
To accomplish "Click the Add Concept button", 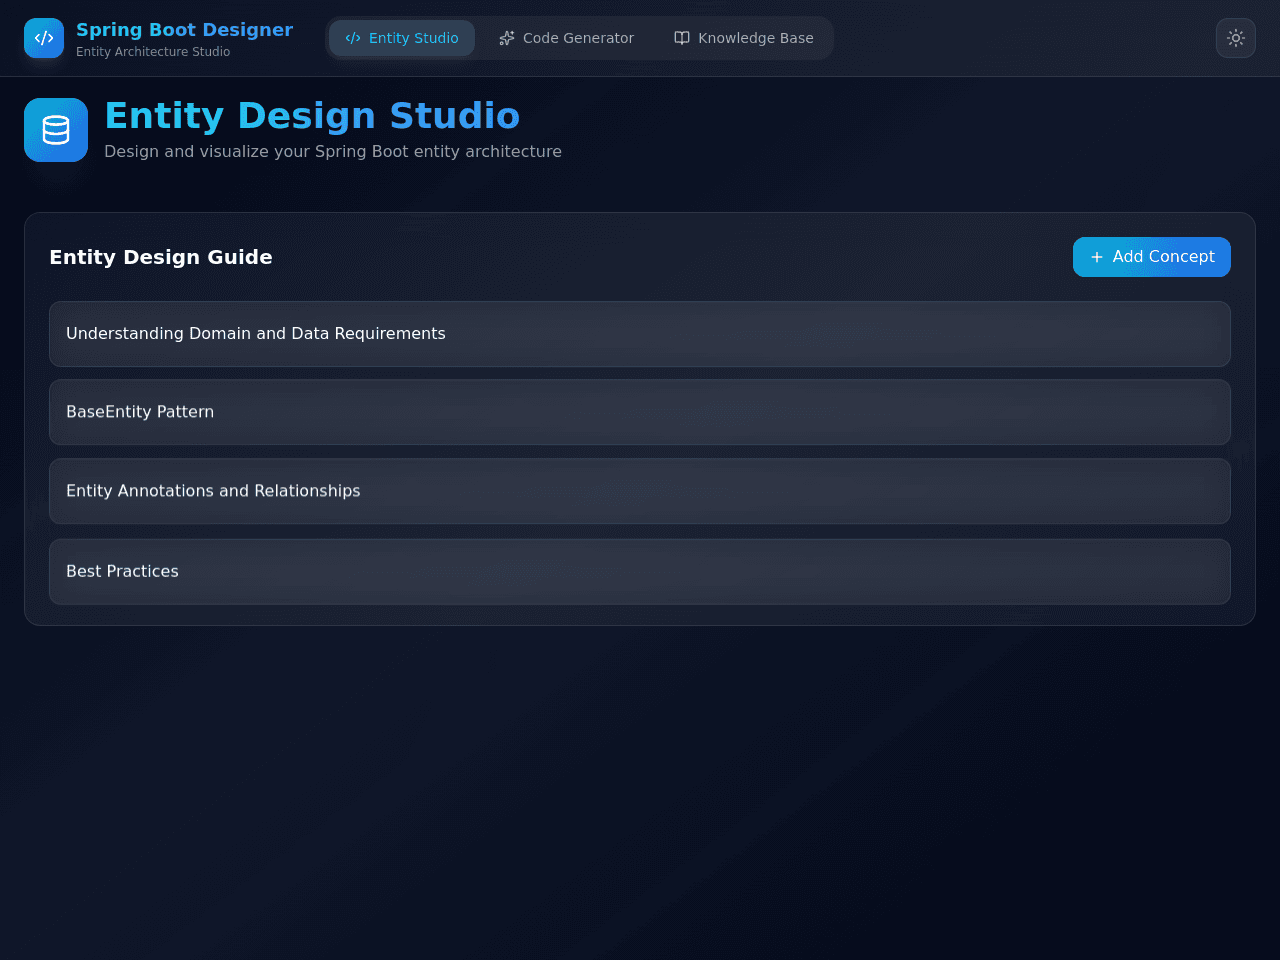I will click(x=1152, y=257).
